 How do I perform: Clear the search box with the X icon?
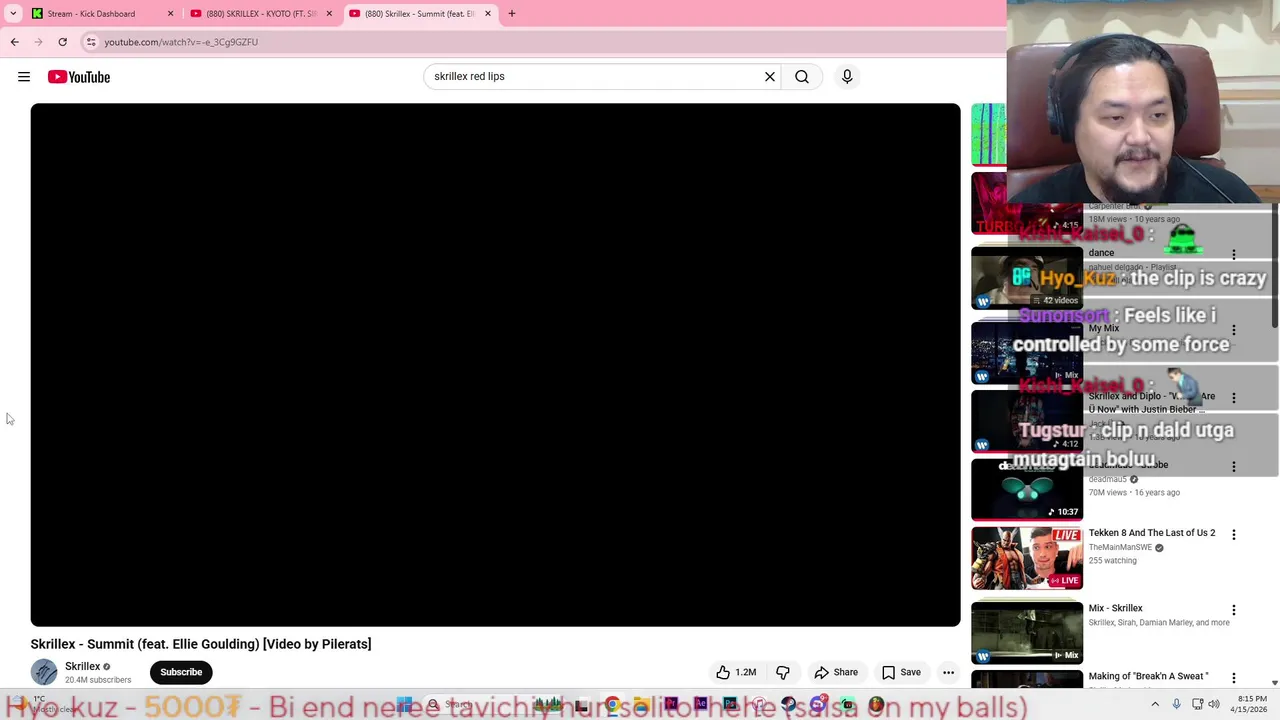click(770, 76)
